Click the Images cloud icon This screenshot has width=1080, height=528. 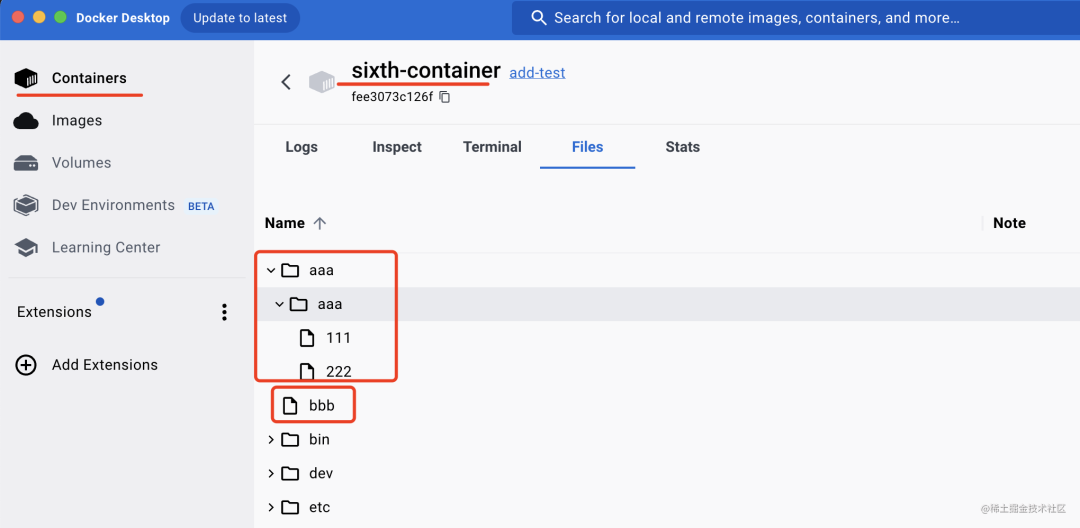click(26, 121)
